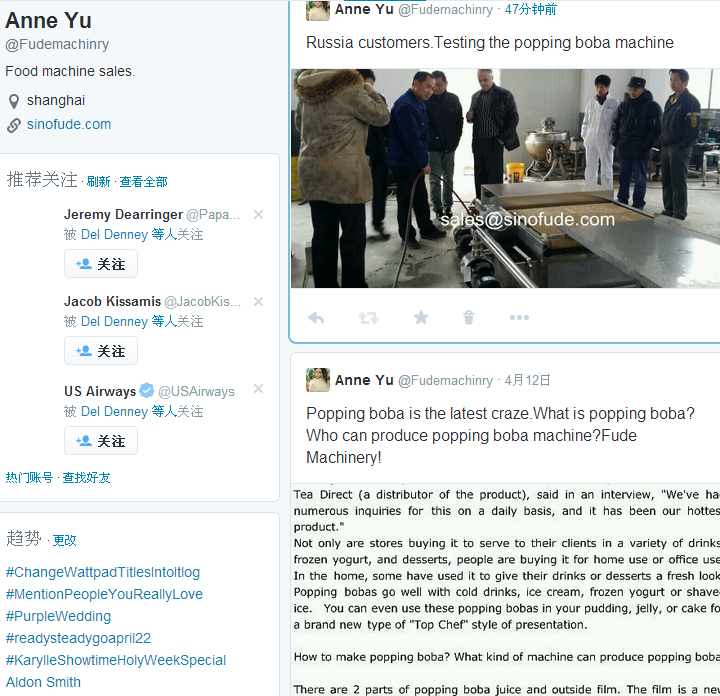Dismiss the US Airways suggestion
720x696 pixels.
tap(259, 389)
